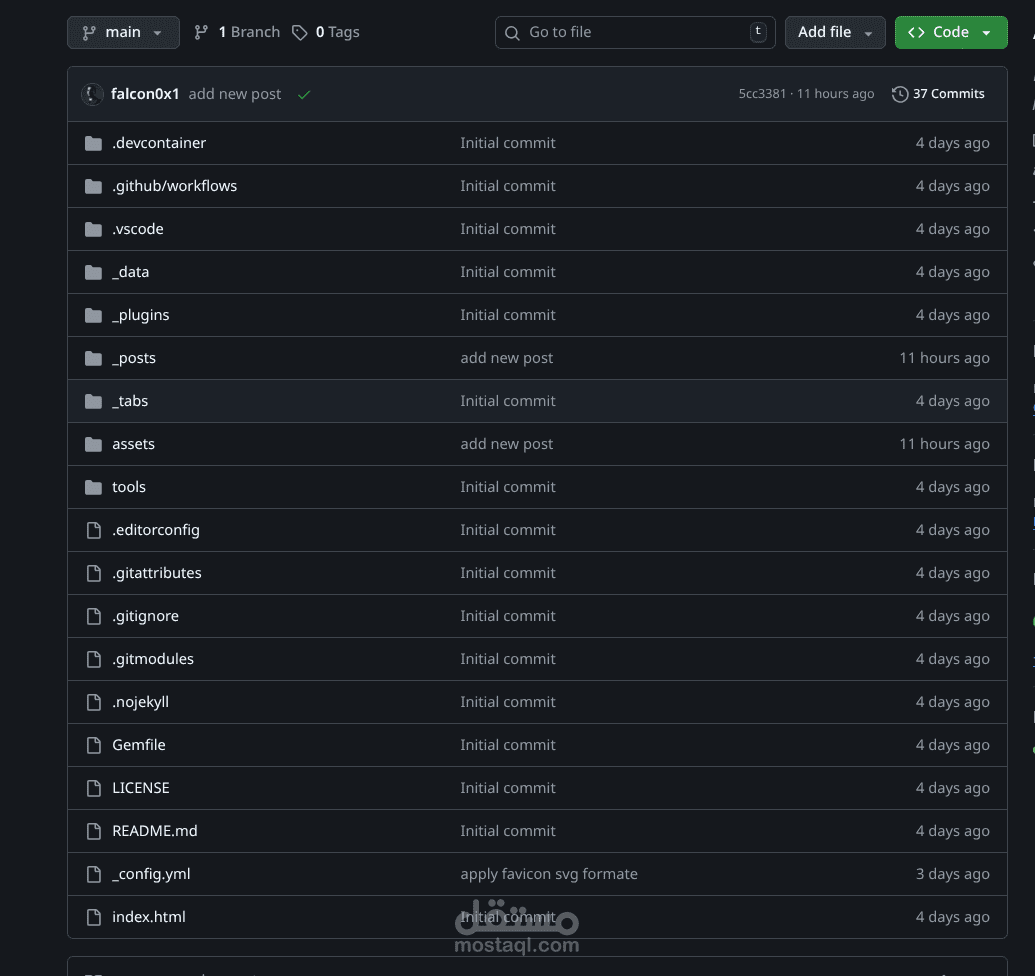Open the green Code dropdown

click(x=950, y=32)
